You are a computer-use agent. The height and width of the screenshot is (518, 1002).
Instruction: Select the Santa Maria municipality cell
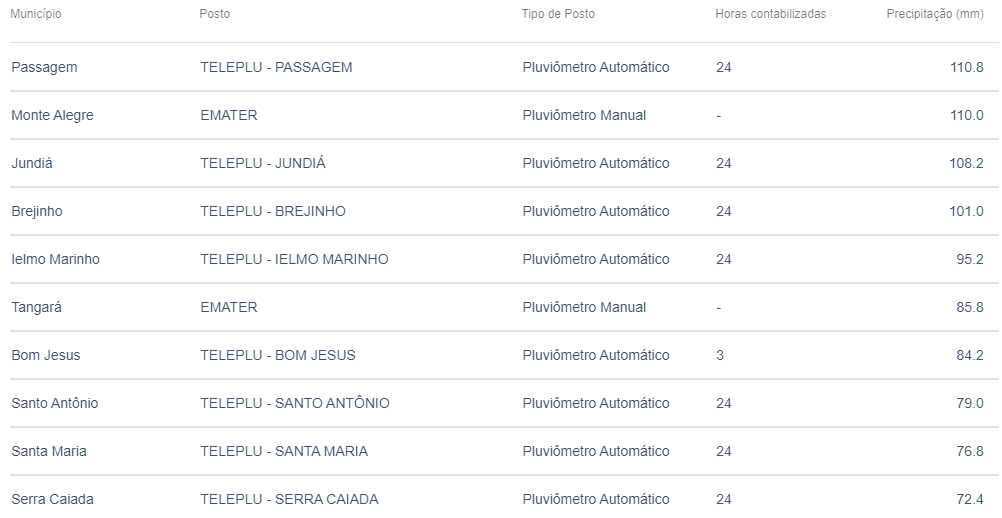[49, 451]
